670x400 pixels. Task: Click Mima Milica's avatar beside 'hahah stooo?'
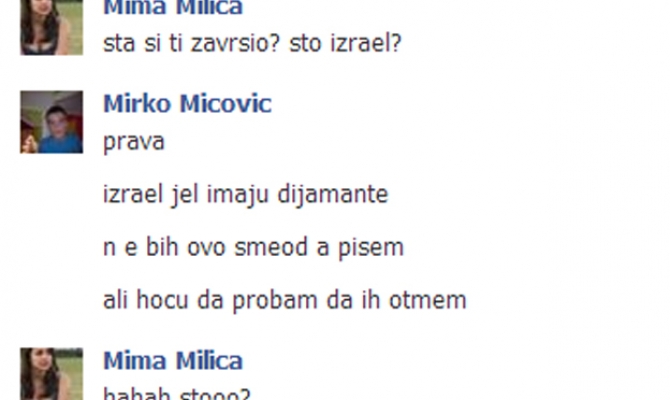coord(52,374)
